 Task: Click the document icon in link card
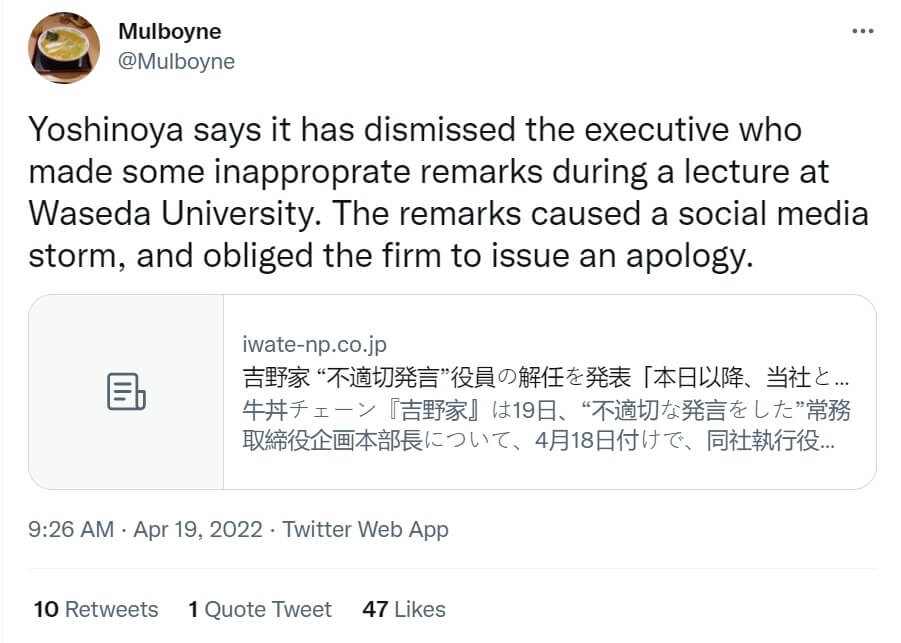[x=126, y=392]
